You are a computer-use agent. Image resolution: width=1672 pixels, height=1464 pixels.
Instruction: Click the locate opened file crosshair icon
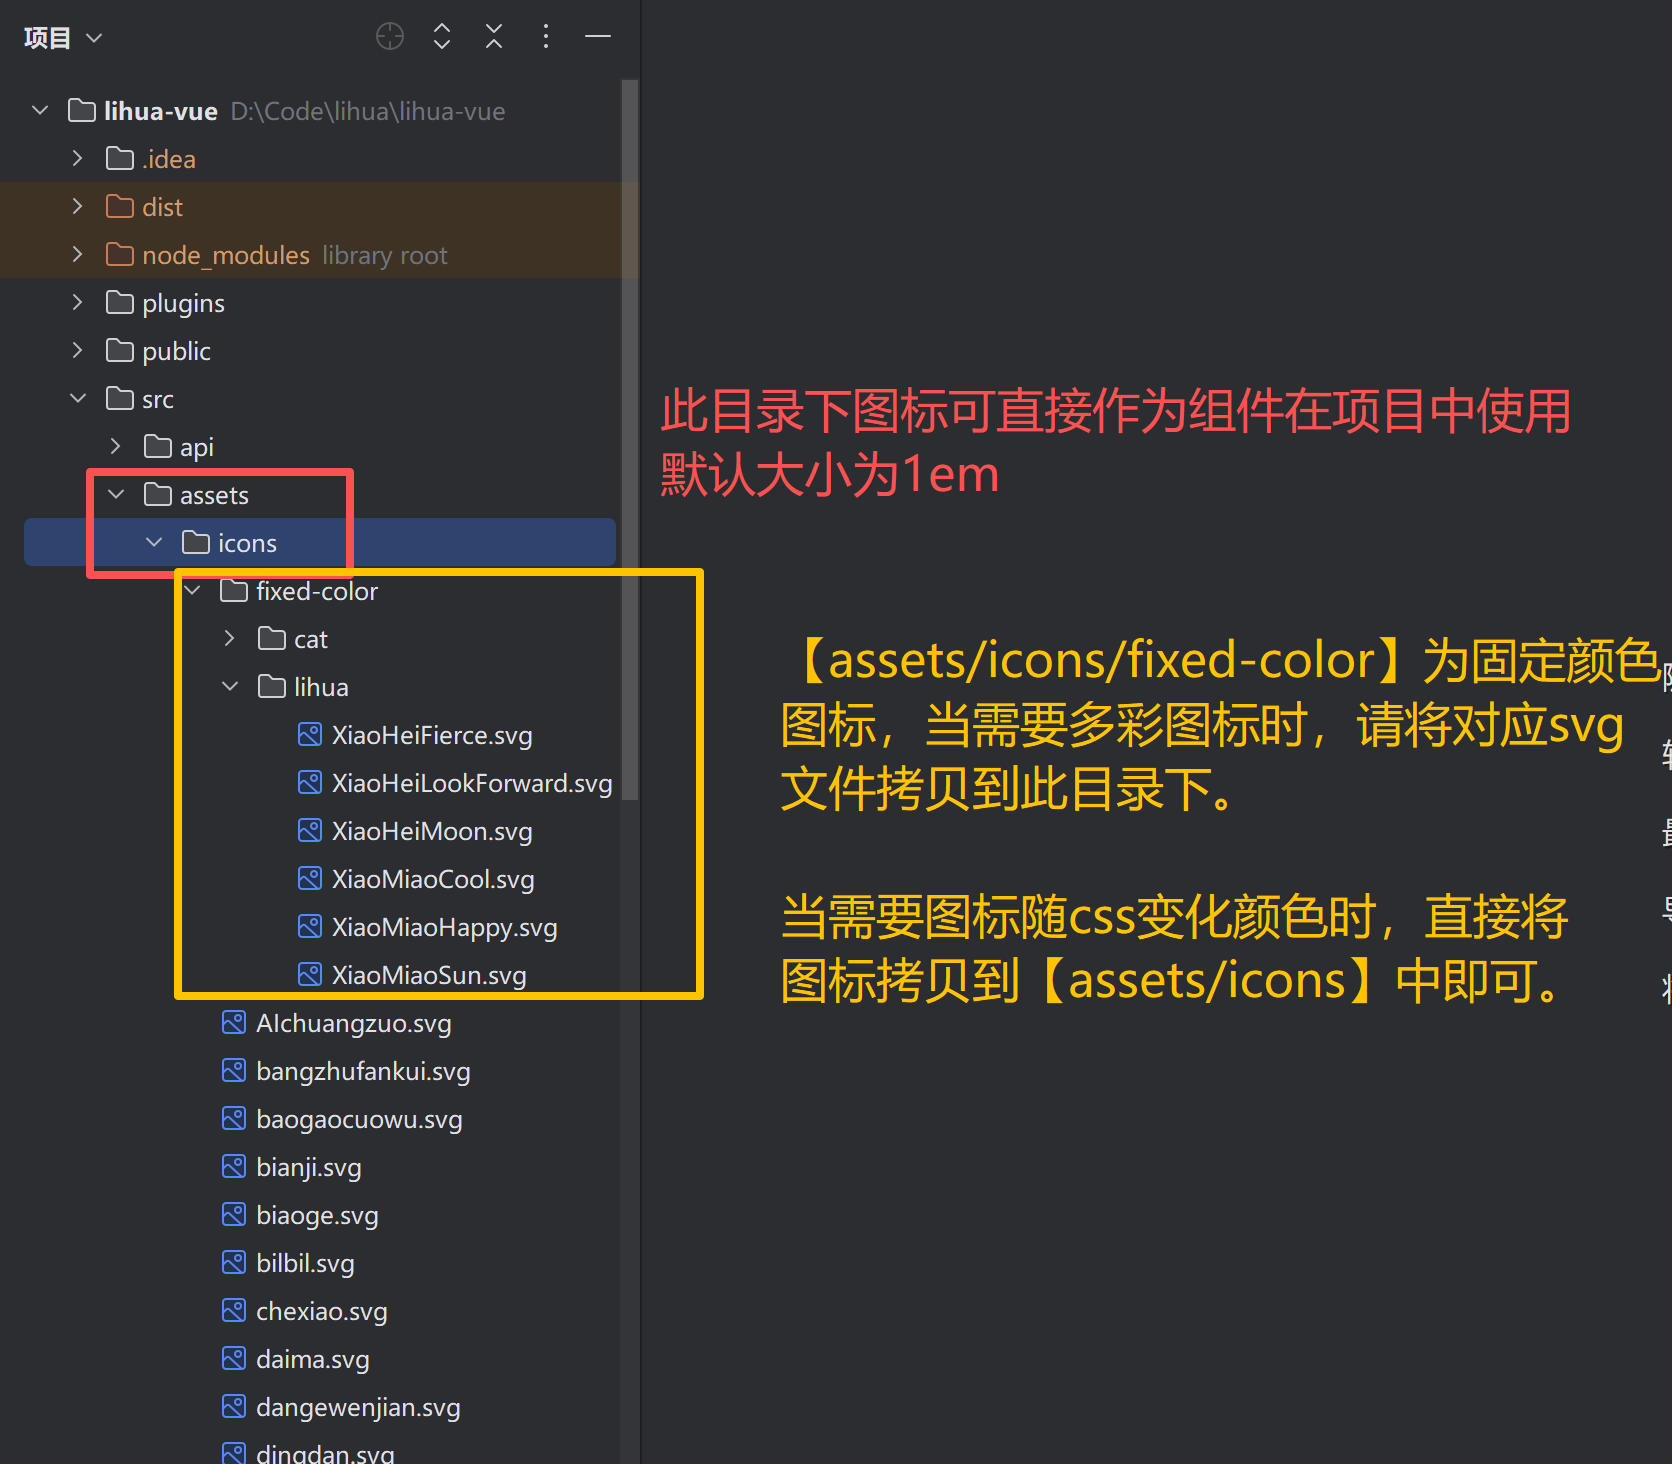tap(389, 37)
